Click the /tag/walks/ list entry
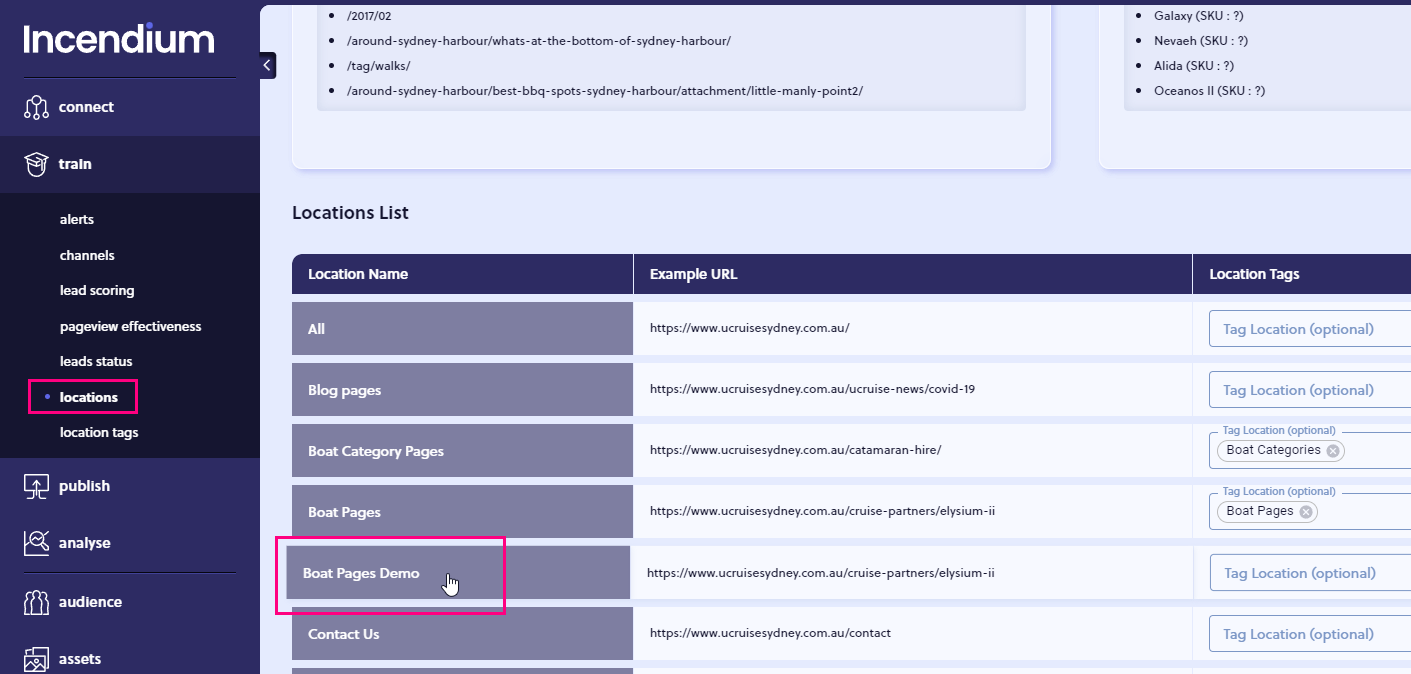Viewport: 1411px width, 674px height. click(379, 66)
